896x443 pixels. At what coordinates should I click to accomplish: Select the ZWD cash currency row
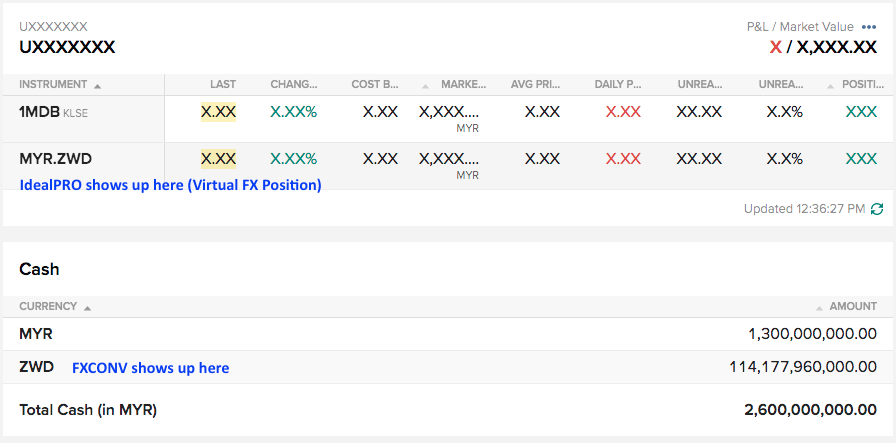[x=448, y=367]
